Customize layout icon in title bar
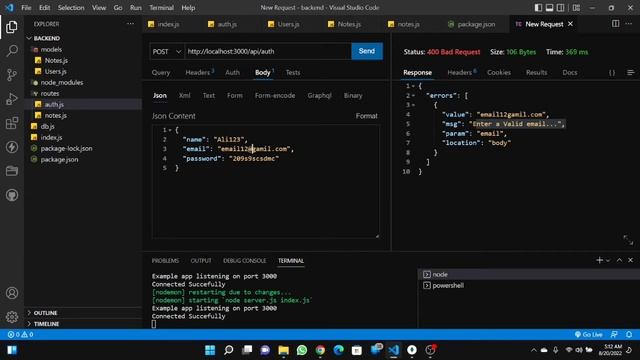Image resolution: width=640 pixels, height=360 pixels. (576, 8)
